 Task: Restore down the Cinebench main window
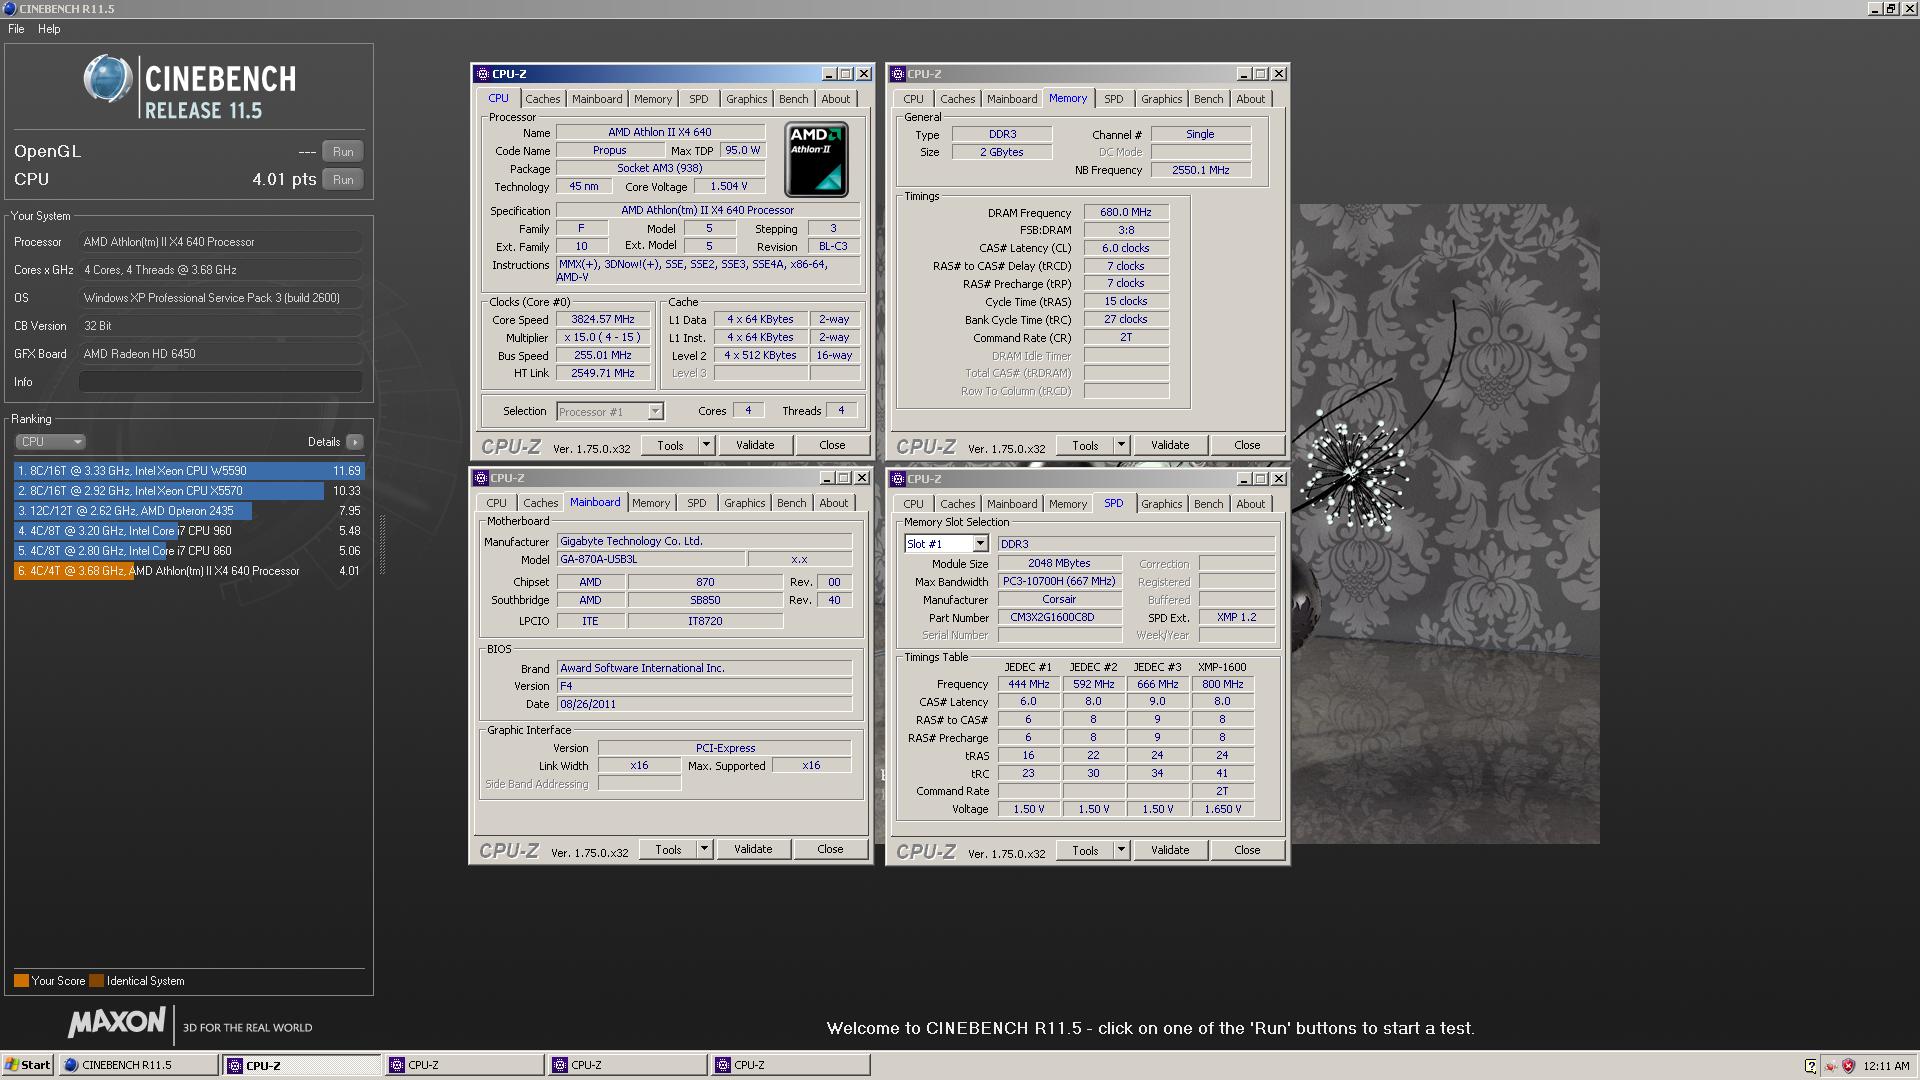click(x=1891, y=9)
